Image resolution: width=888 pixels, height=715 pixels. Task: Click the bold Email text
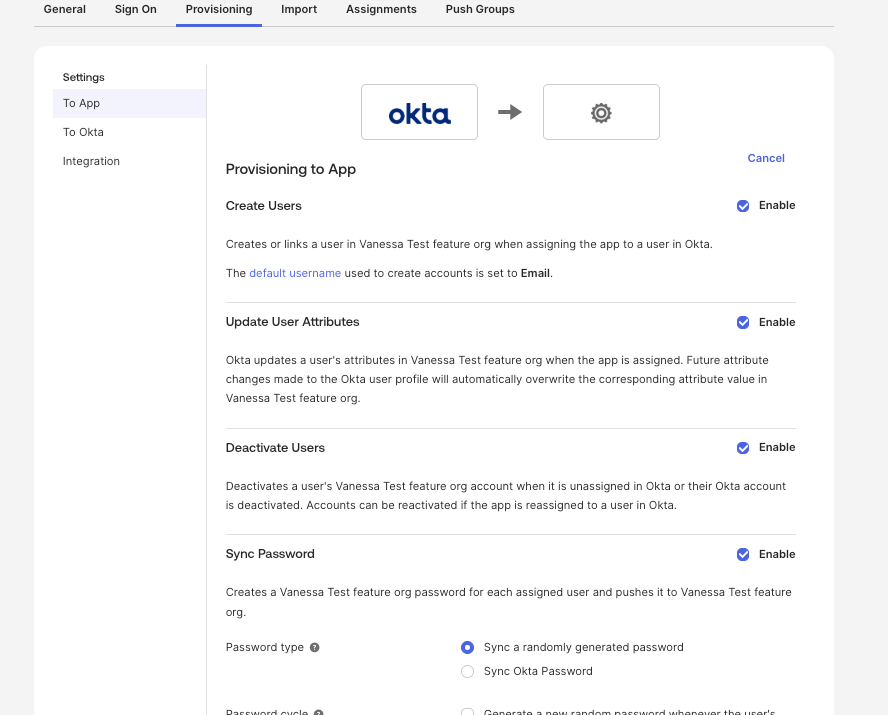point(535,273)
